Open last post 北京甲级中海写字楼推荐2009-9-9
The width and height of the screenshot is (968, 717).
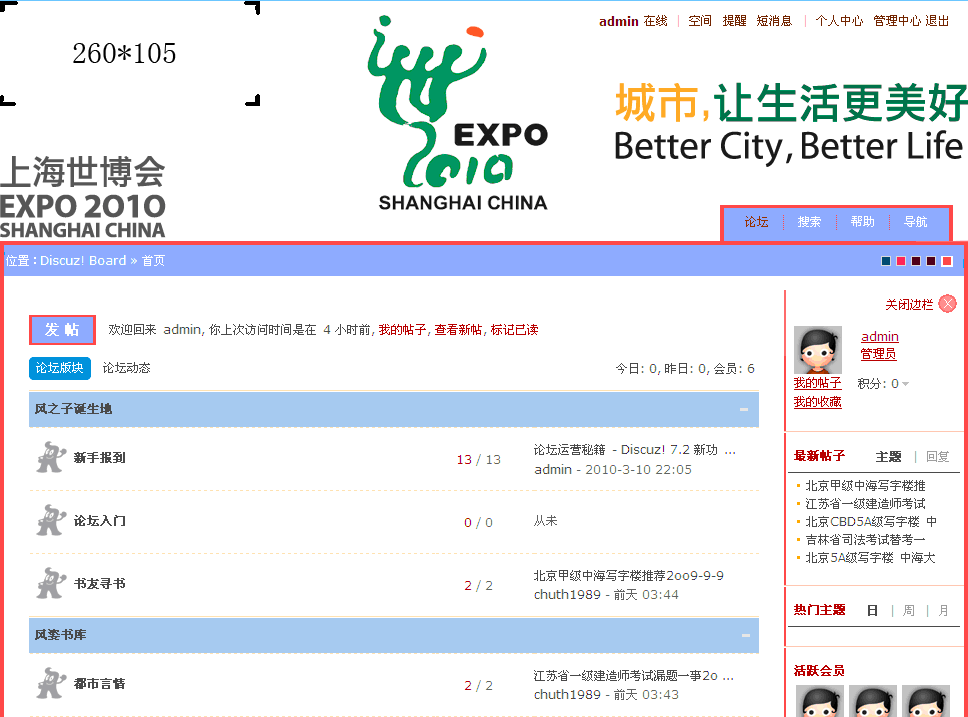click(x=628, y=576)
